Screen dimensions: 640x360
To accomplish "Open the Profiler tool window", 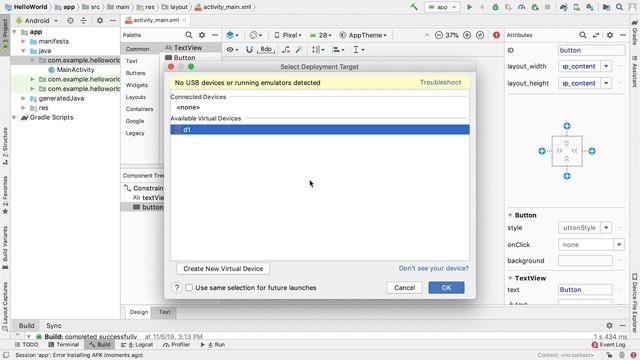I will (x=176, y=345).
